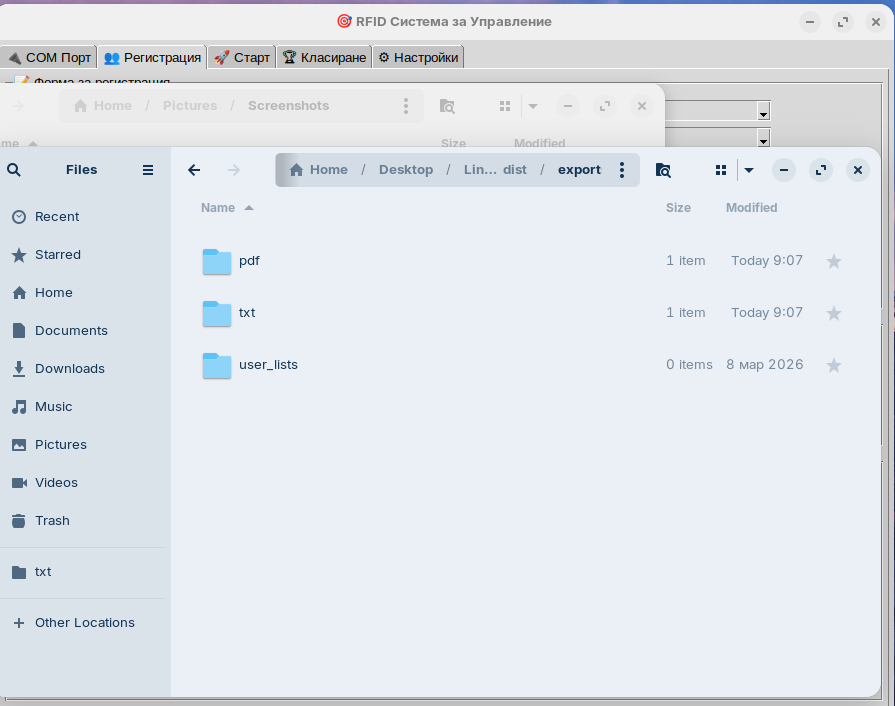Open the Files hamburger menu
The width and height of the screenshot is (895, 706).
(148, 170)
